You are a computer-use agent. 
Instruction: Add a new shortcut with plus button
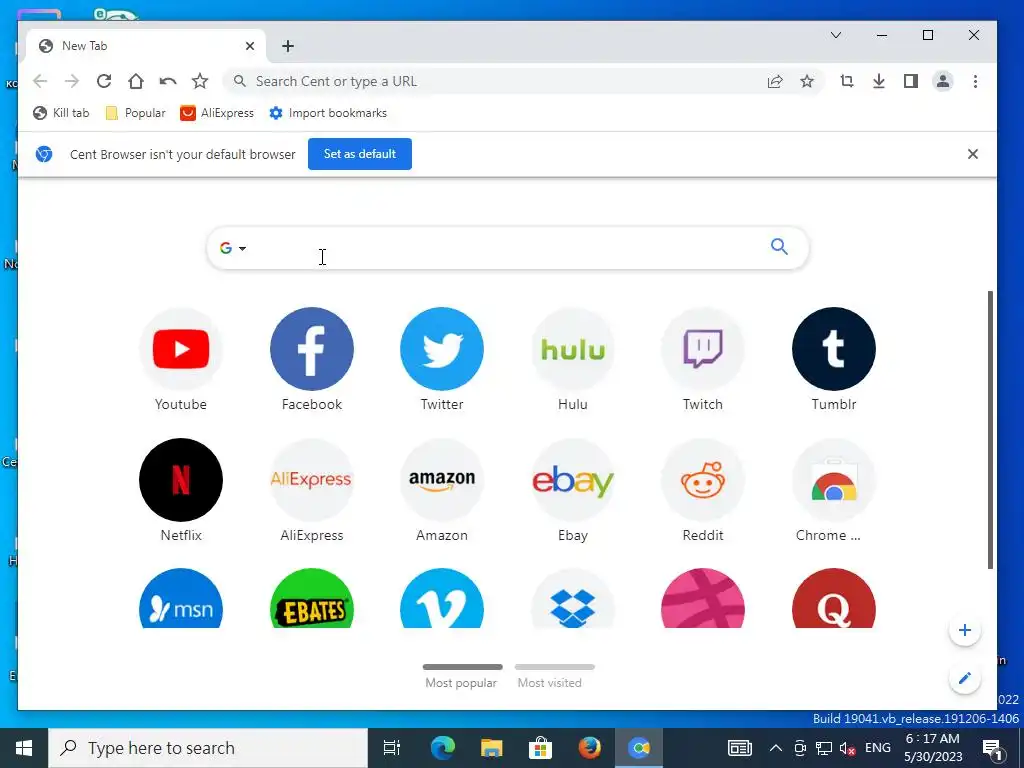point(965,630)
